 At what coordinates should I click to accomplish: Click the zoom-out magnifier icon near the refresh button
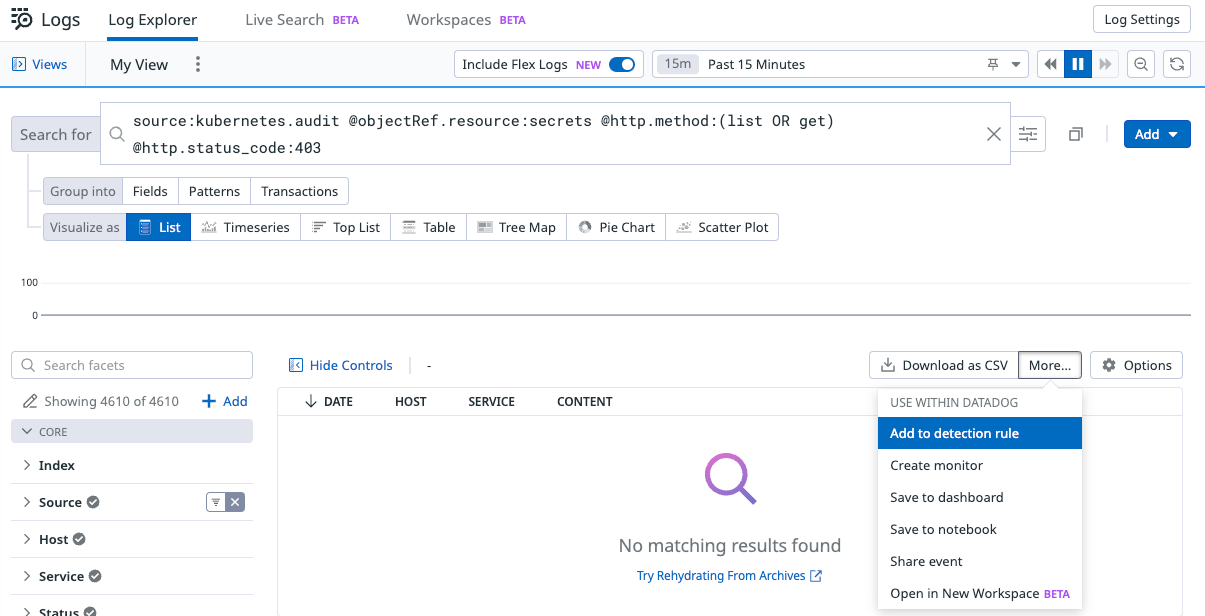pos(1141,63)
